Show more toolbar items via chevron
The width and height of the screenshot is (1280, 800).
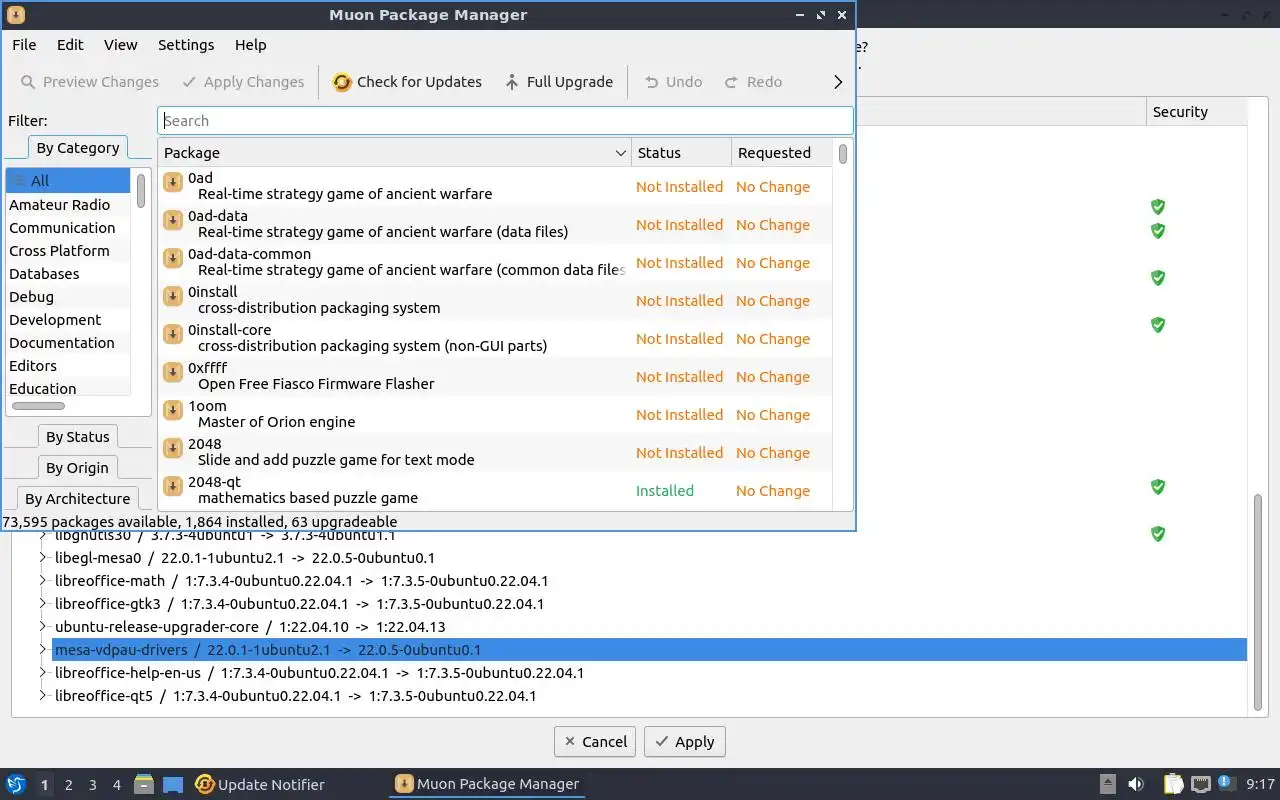[x=838, y=82]
